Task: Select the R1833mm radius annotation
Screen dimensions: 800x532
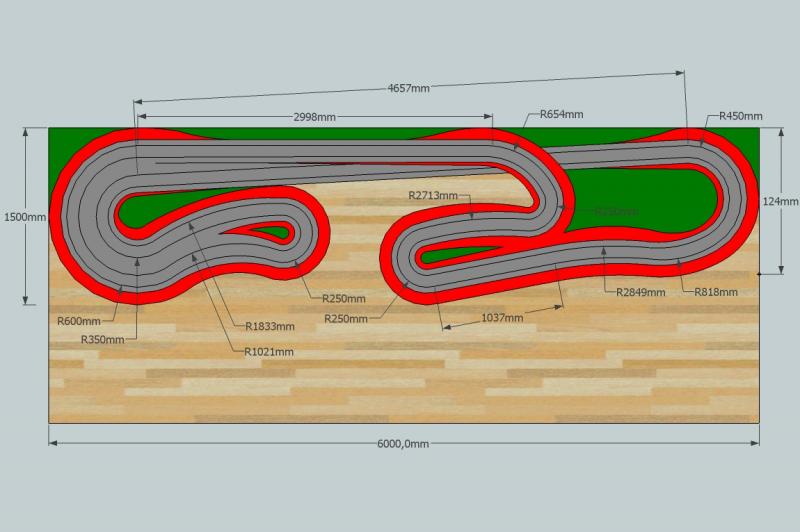Action: click(x=270, y=326)
